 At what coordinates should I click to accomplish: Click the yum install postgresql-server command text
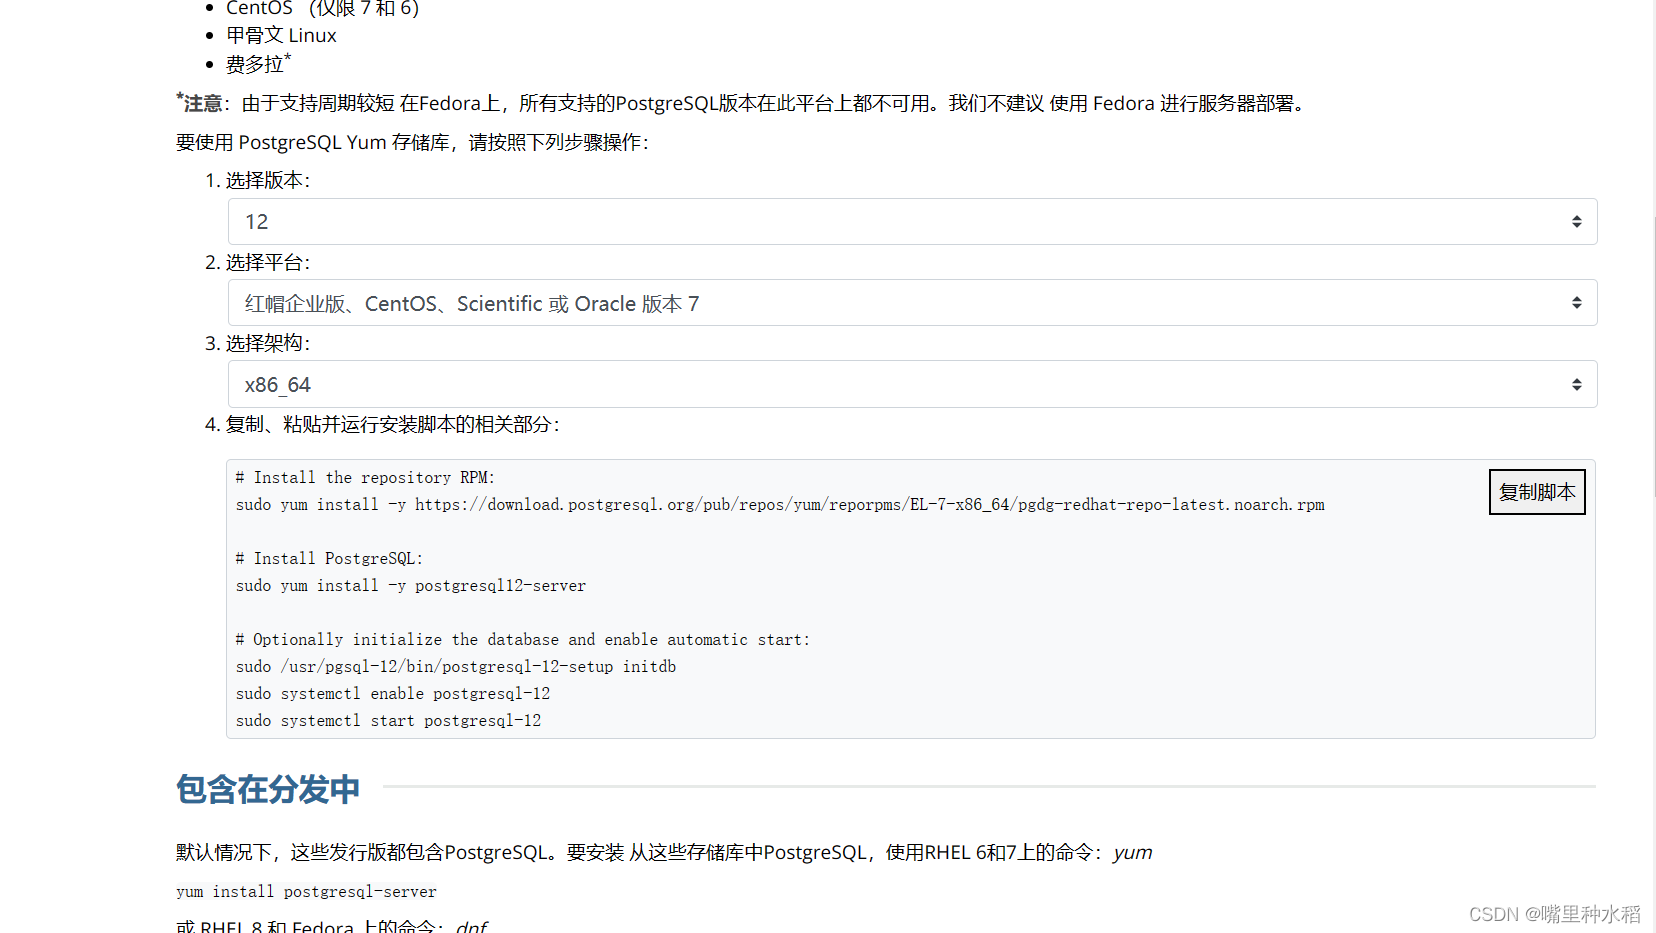coord(305,891)
